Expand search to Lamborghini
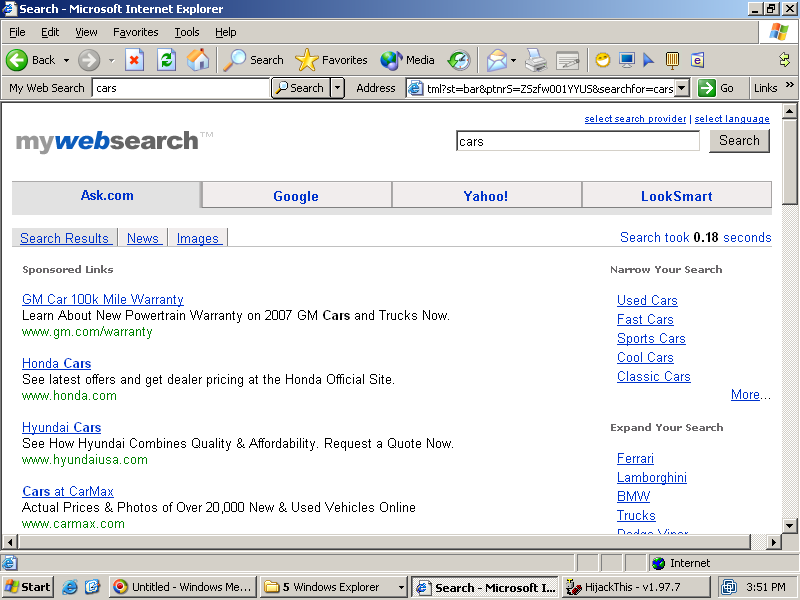This screenshot has width=800, height=600. point(652,477)
